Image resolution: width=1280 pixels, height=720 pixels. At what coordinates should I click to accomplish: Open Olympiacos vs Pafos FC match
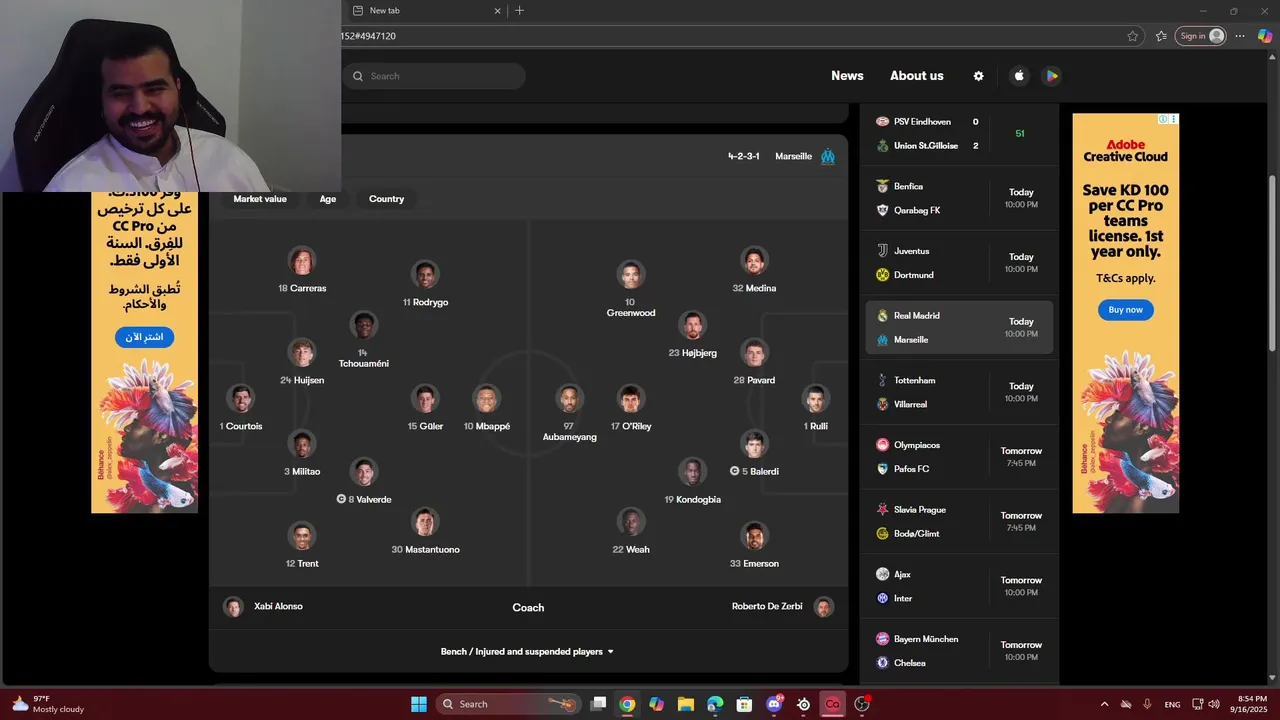tap(959, 457)
